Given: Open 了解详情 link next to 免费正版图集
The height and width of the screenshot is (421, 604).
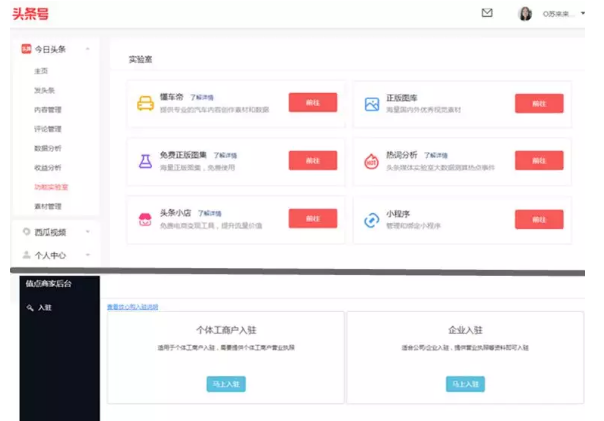Looking at the screenshot, I should (x=225, y=155).
